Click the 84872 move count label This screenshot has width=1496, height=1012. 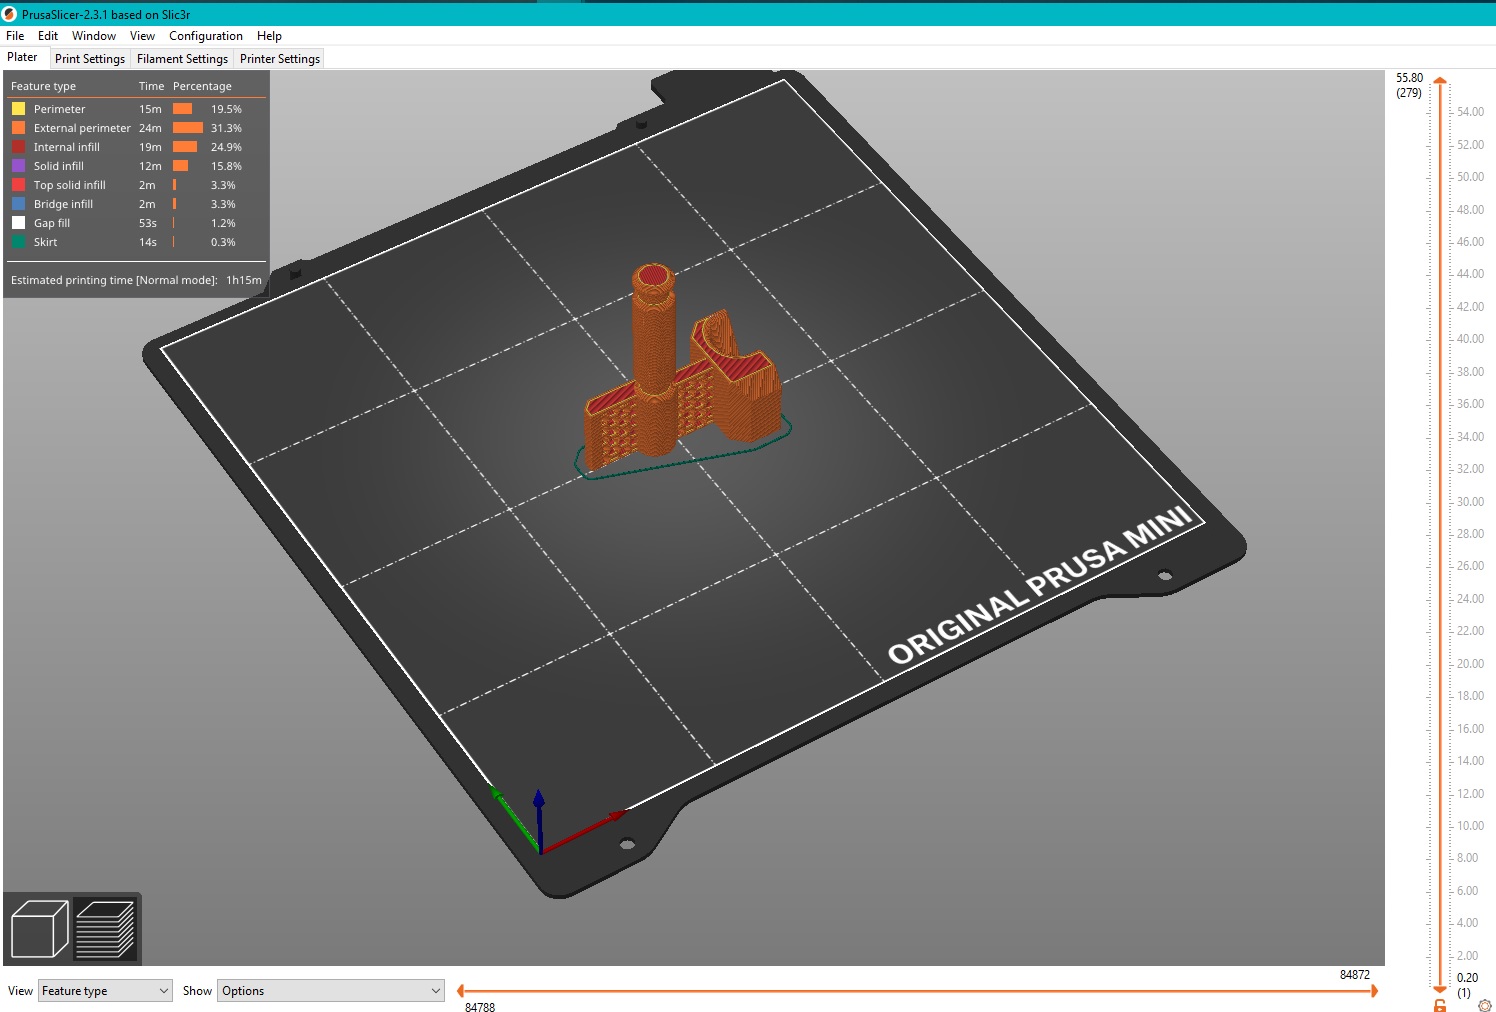[x=1355, y=975]
